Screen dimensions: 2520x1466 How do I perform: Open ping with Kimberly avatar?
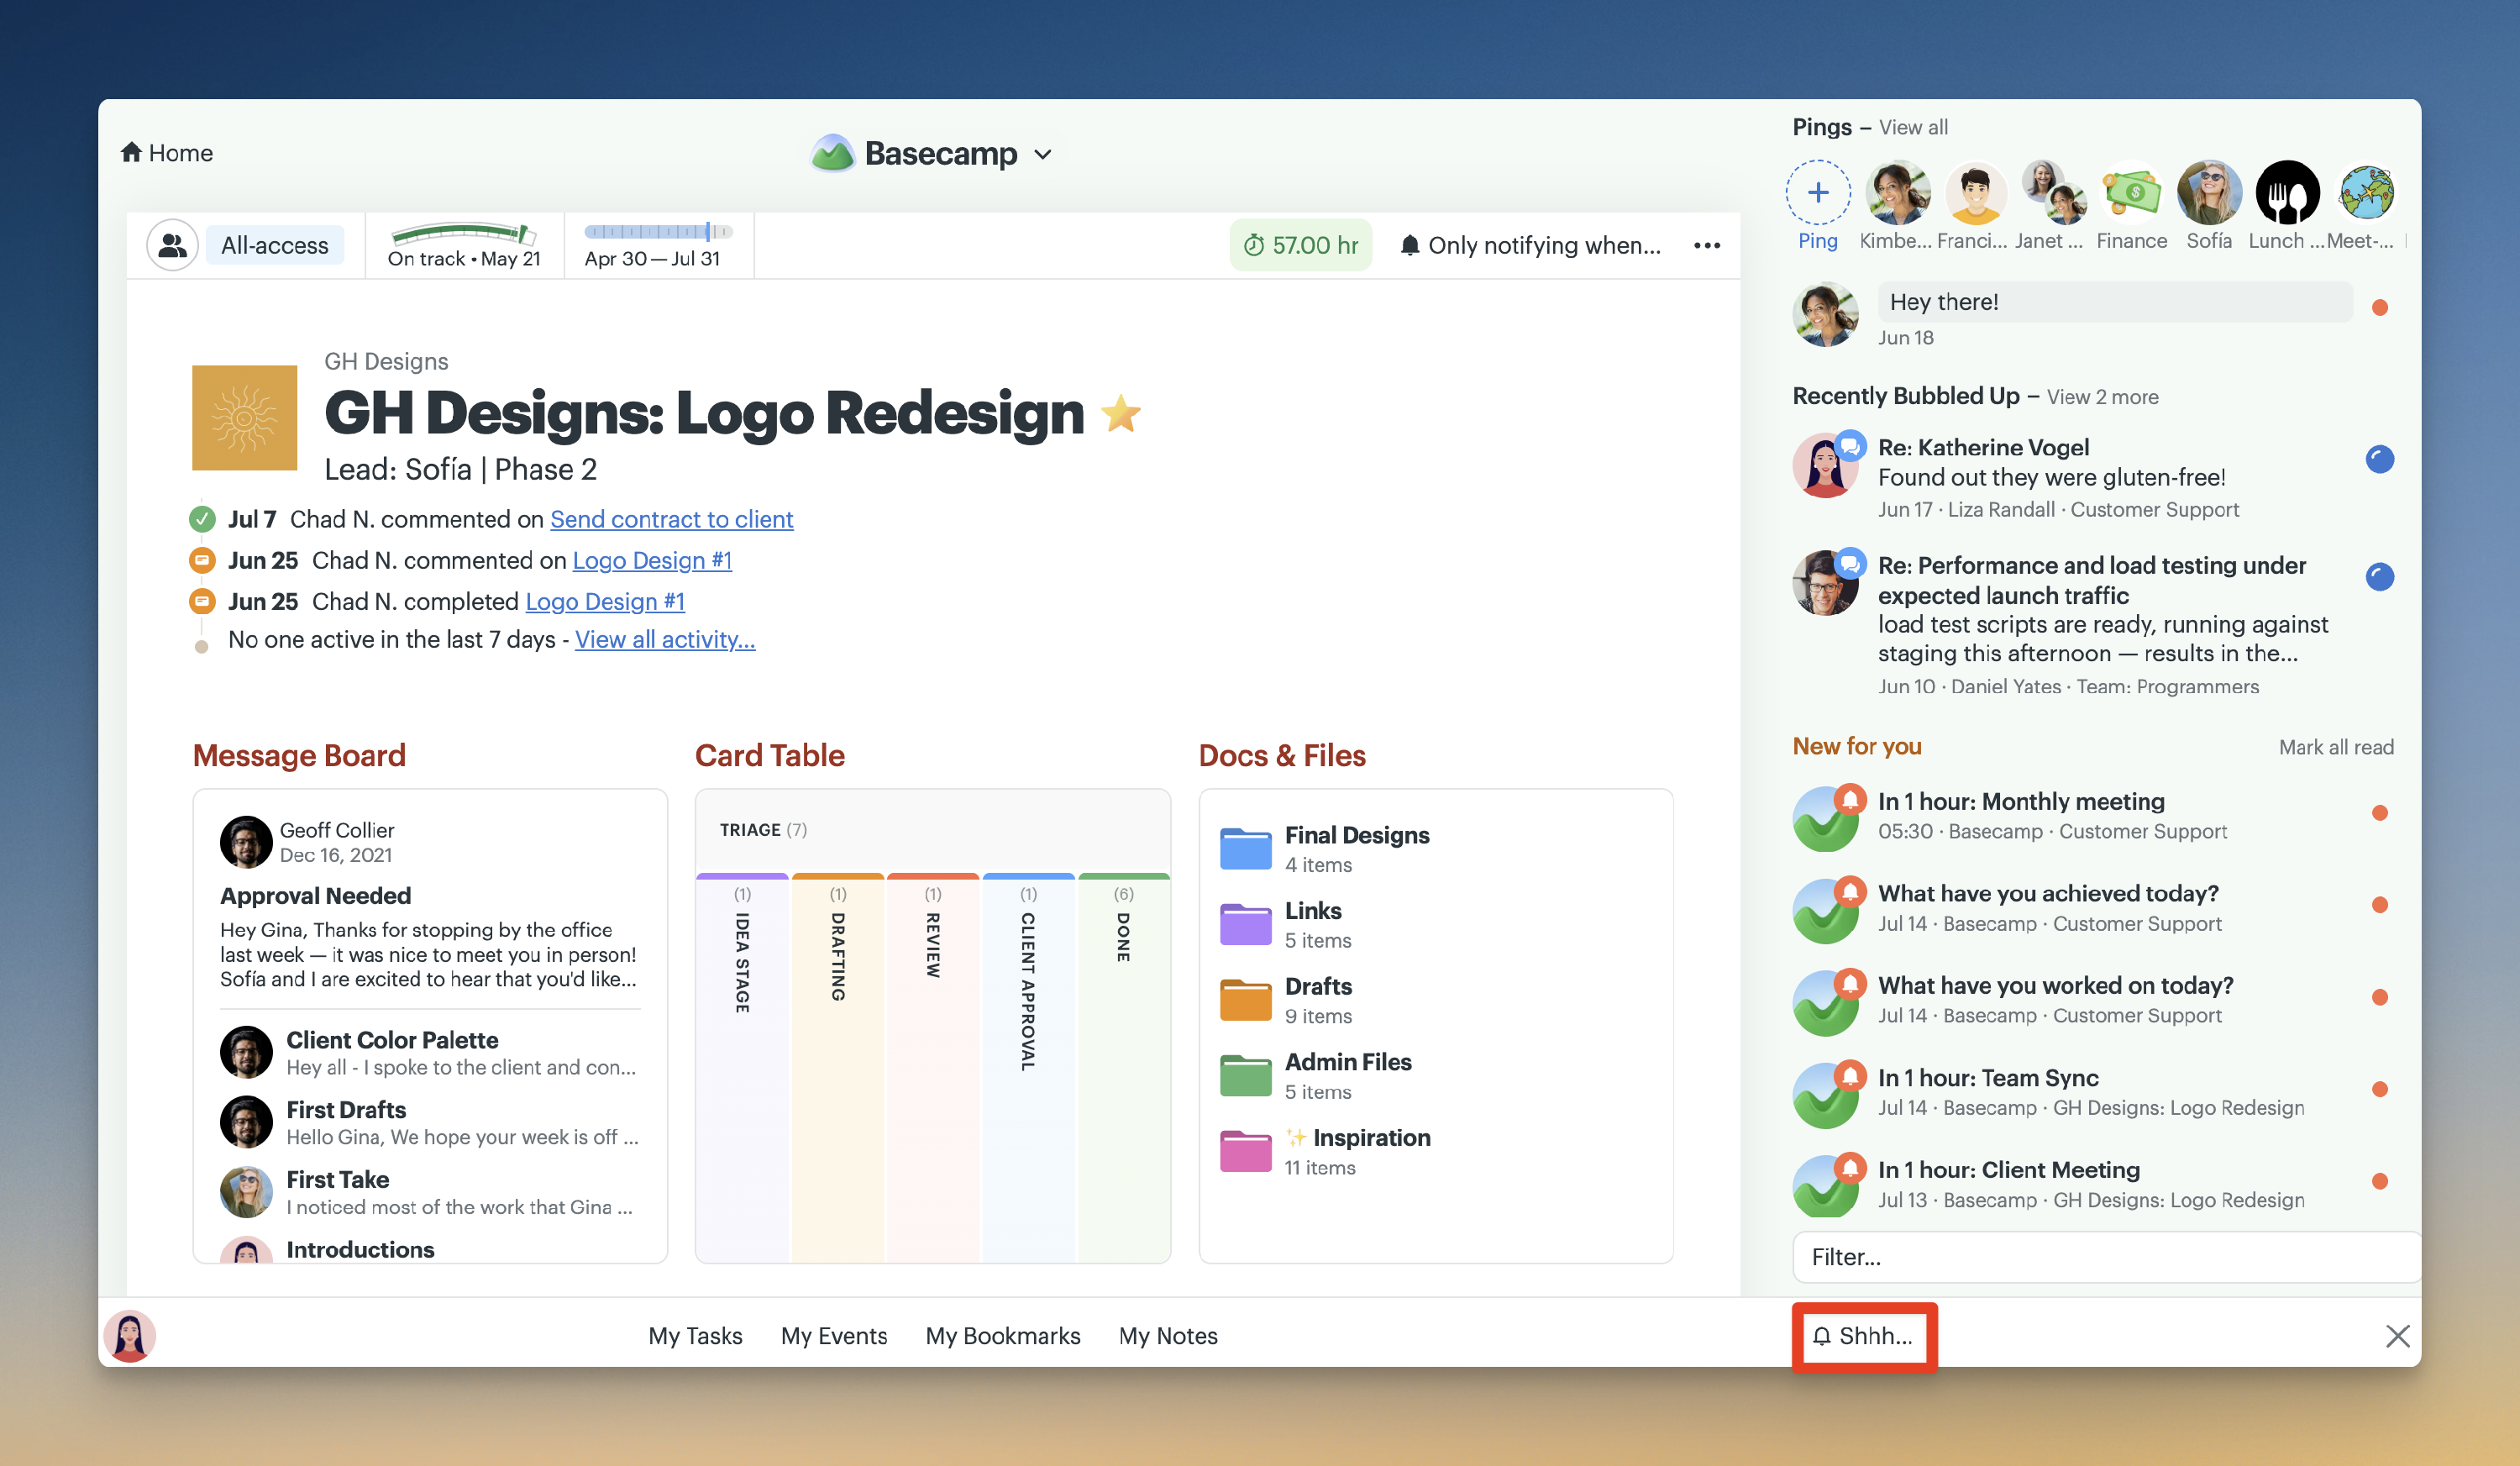(x=1897, y=192)
